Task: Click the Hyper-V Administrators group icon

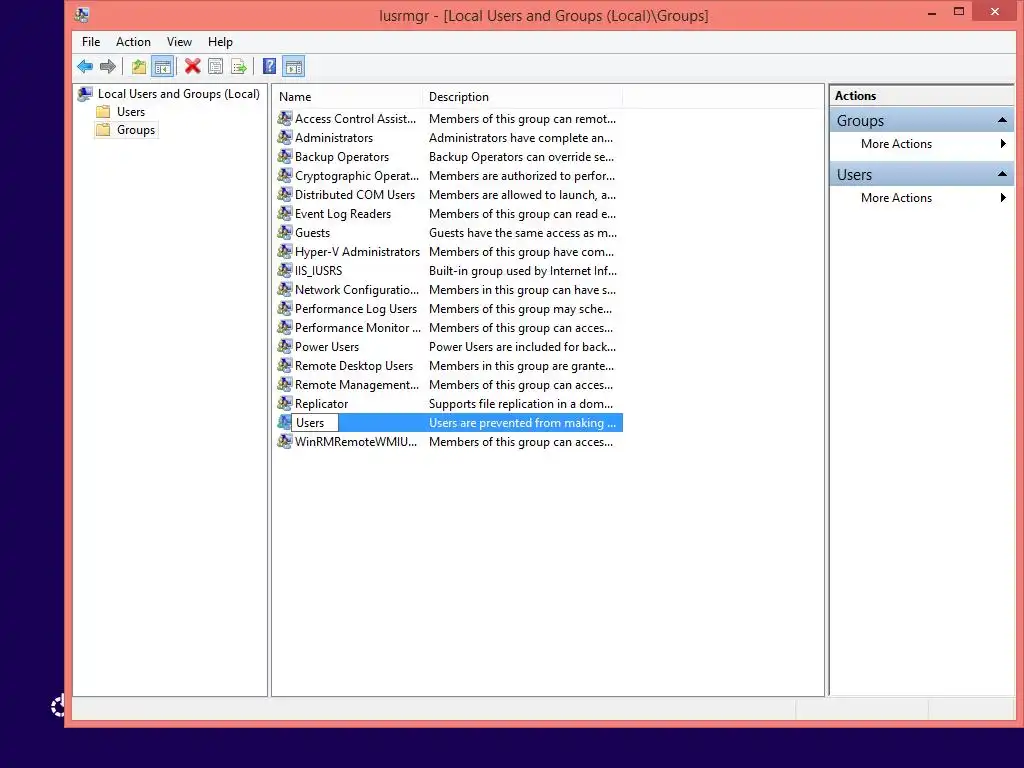Action: click(285, 251)
